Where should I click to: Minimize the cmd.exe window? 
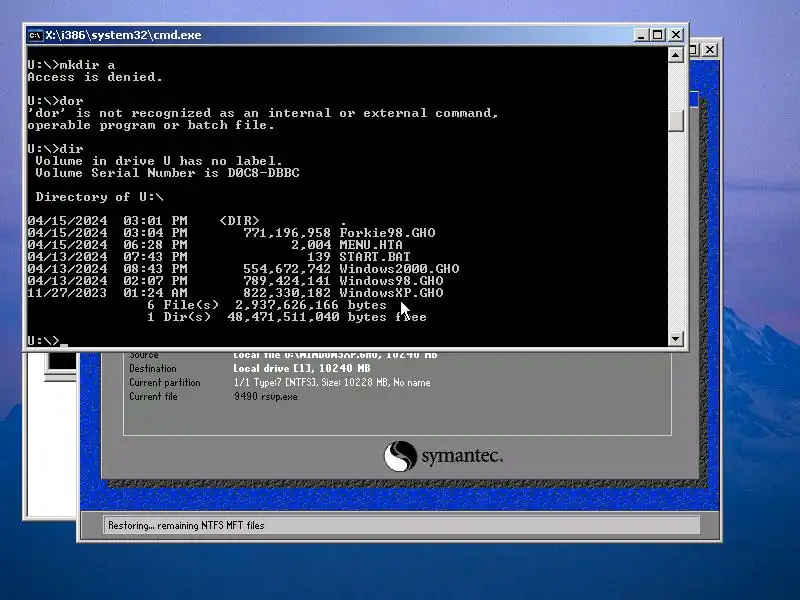click(641, 35)
